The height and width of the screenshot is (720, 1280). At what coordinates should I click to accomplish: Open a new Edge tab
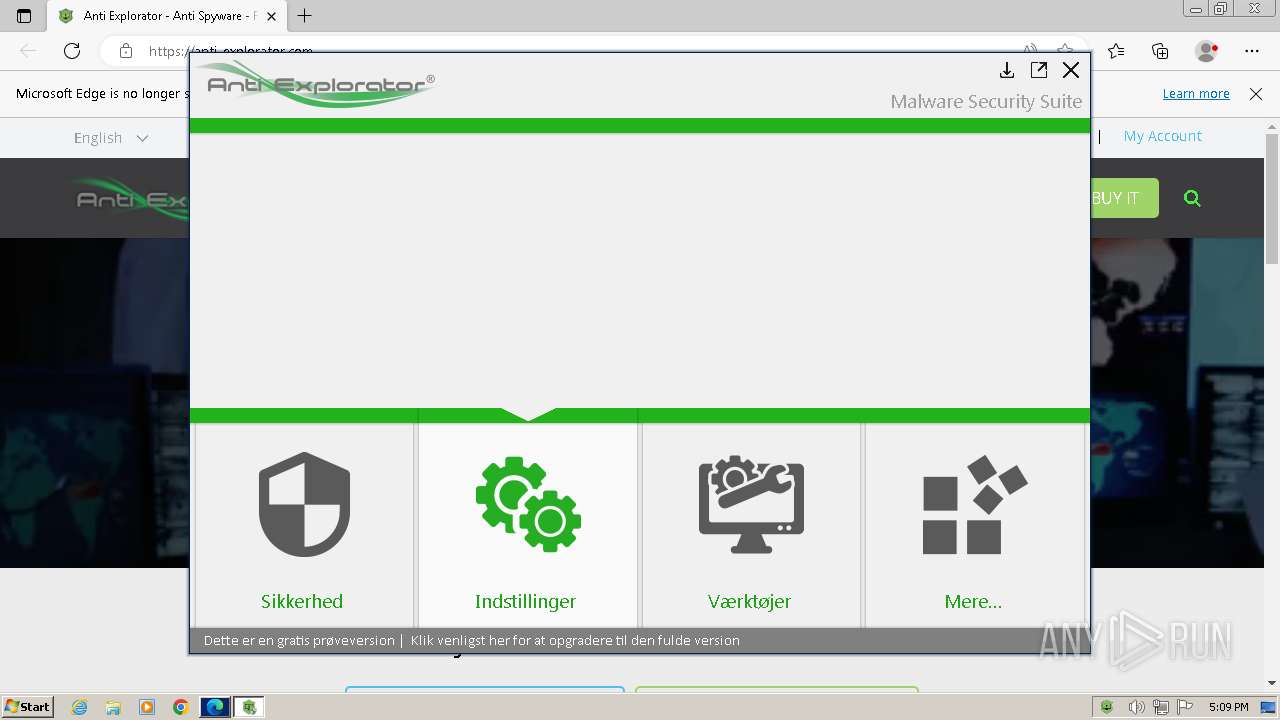click(305, 16)
